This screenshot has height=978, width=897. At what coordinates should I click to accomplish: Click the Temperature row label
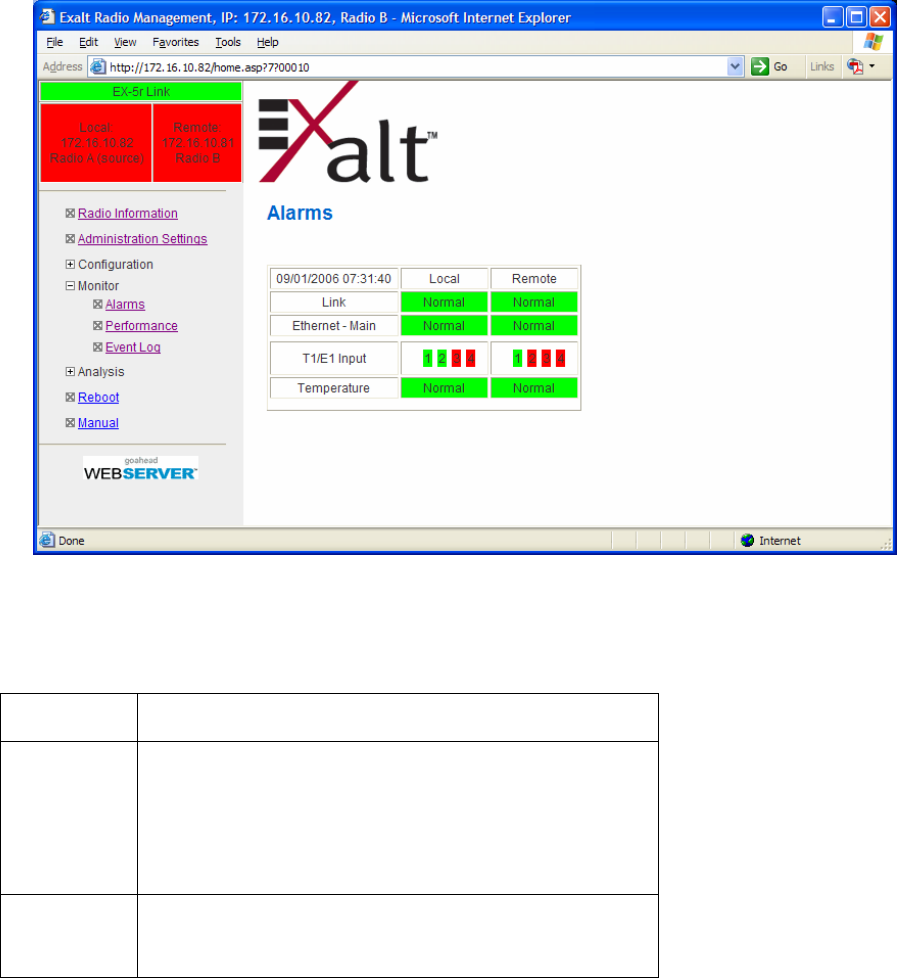click(x=334, y=388)
